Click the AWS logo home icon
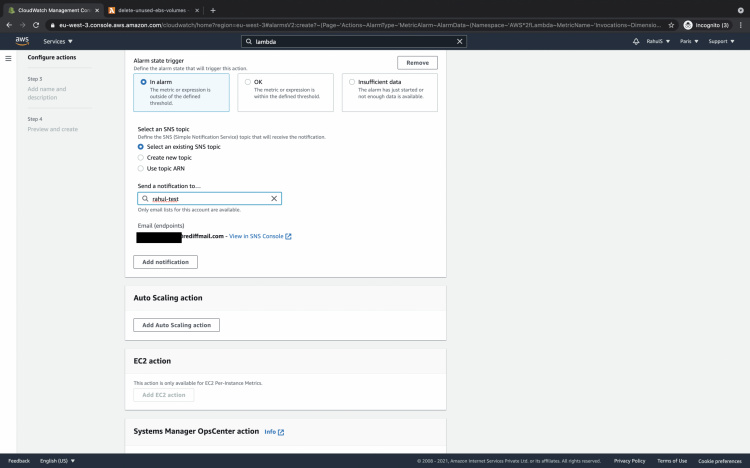The image size is (750, 468). 21,41
